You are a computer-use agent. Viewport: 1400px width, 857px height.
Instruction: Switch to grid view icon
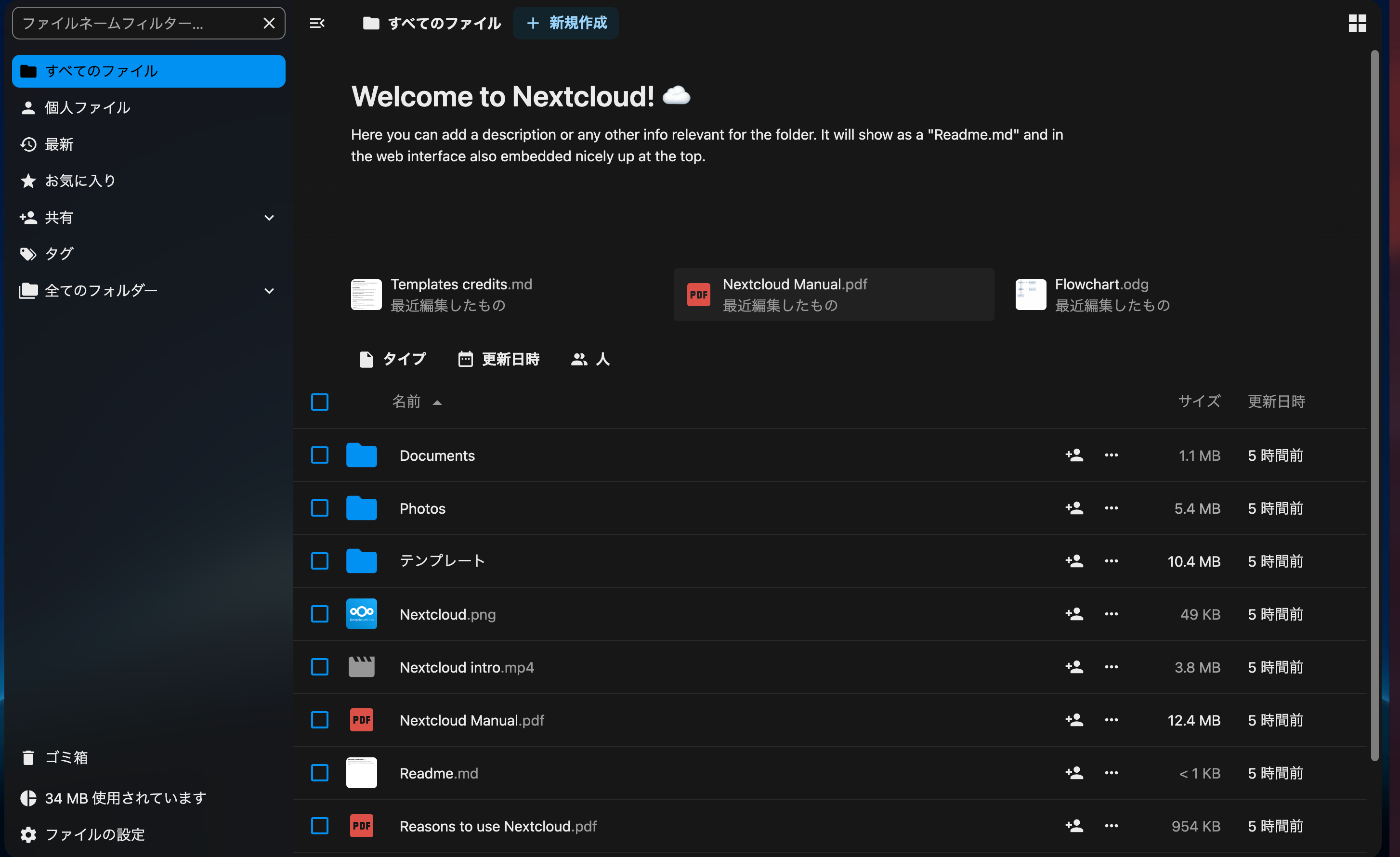pyautogui.click(x=1357, y=23)
